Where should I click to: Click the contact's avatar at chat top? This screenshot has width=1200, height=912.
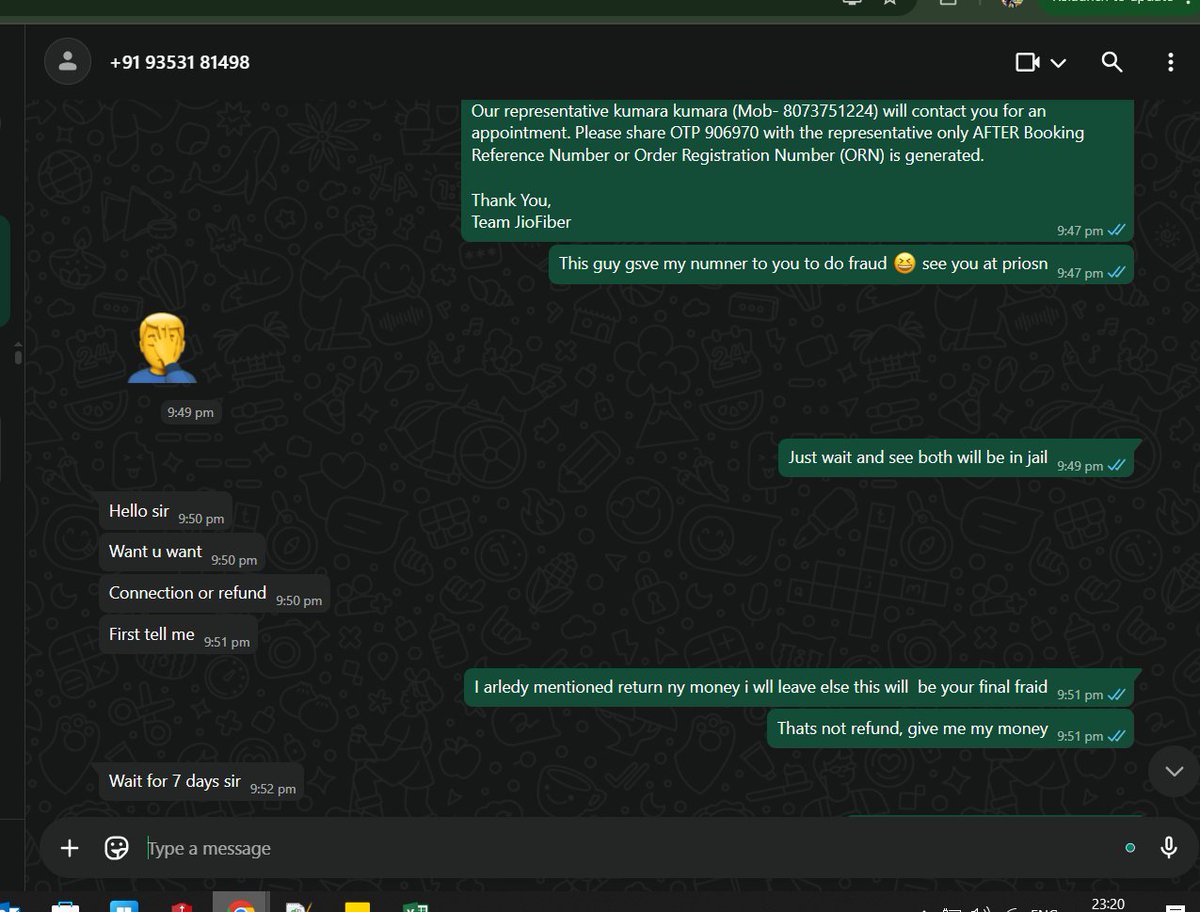pos(67,61)
